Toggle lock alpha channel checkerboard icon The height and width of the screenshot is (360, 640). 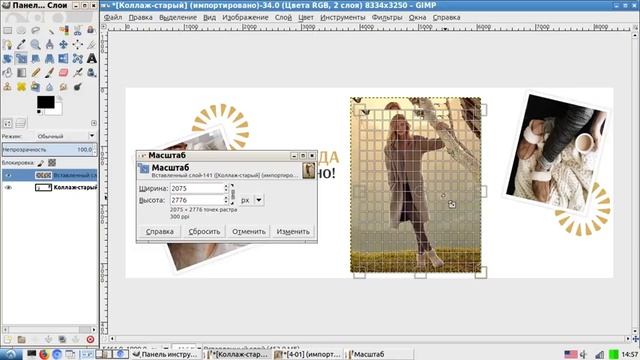click(52, 163)
